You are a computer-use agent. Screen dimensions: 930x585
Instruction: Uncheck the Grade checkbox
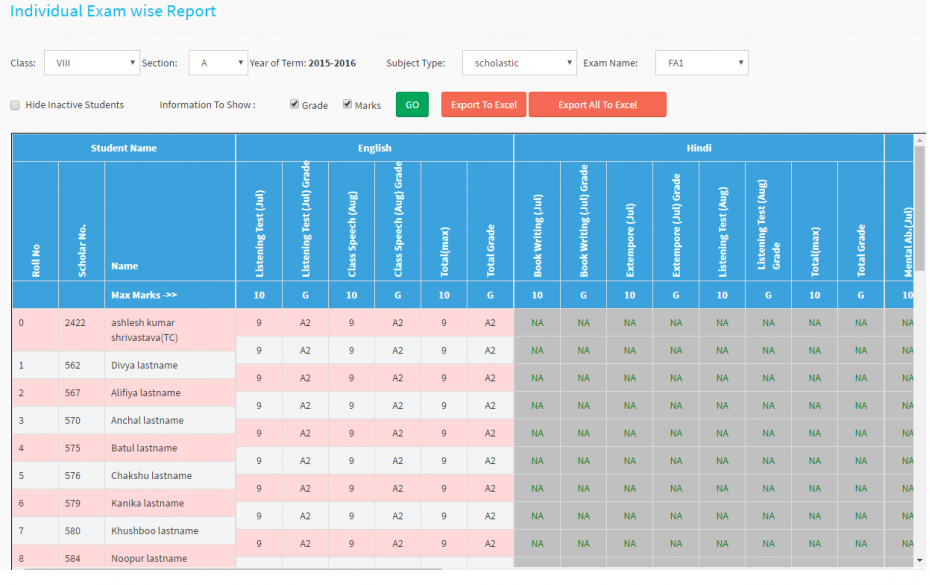point(294,103)
